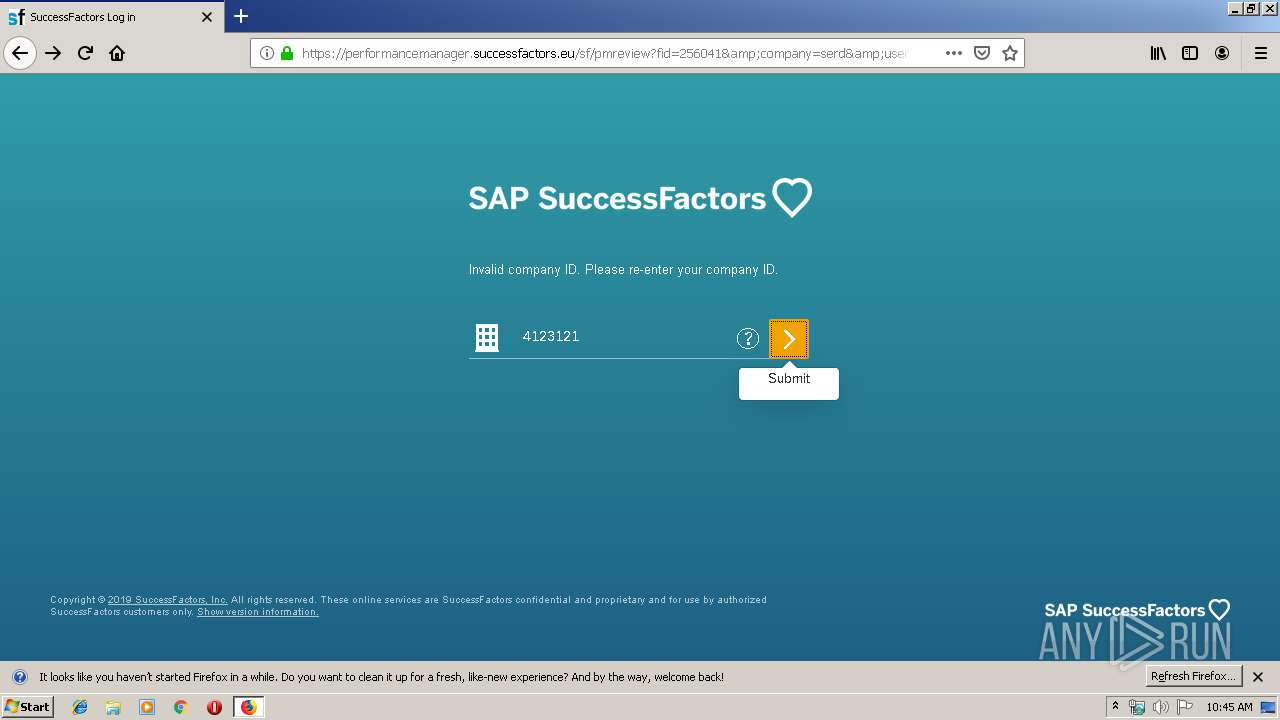Open the volume speaker tray icon
Screen dimensions: 1280x720
(x=1160, y=707)
